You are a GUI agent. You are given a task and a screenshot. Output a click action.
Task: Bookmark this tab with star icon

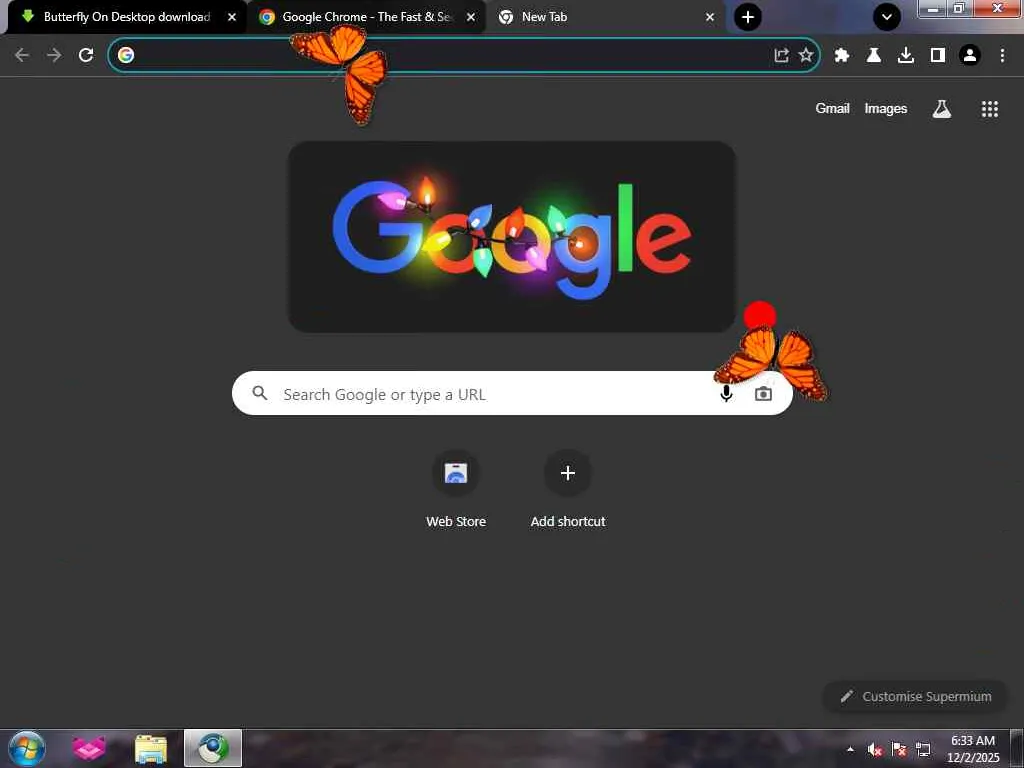pos(806,55)
